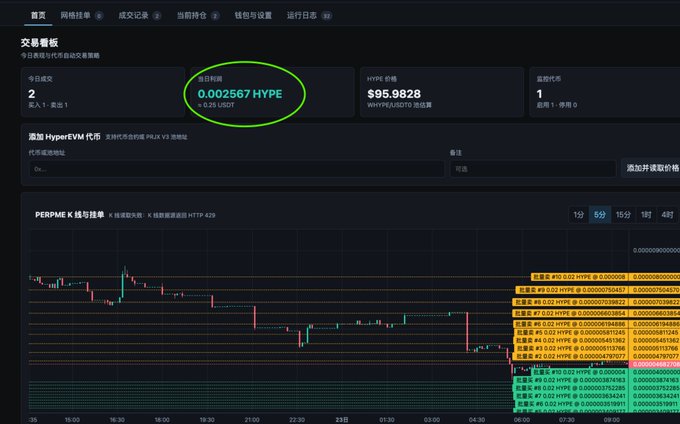Image resolution: width=680 pixels, height=424 pixels.
Task: Click the $95.9828 HYPE price value
Action: [394, 94]
